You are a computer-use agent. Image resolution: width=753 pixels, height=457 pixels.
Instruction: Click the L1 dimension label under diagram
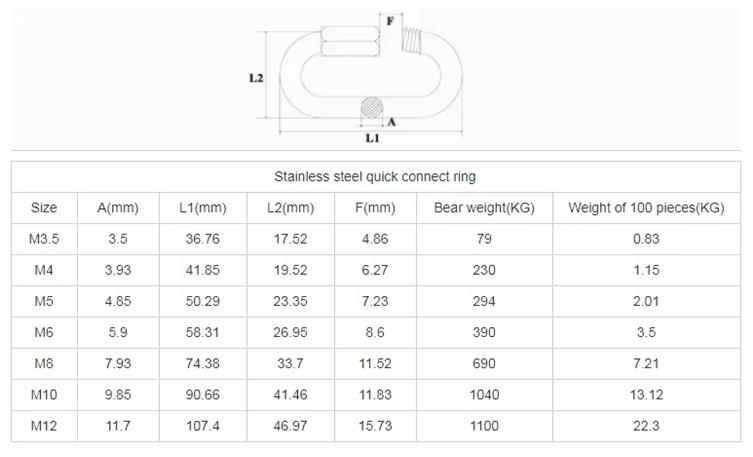(x=372, y=138)
